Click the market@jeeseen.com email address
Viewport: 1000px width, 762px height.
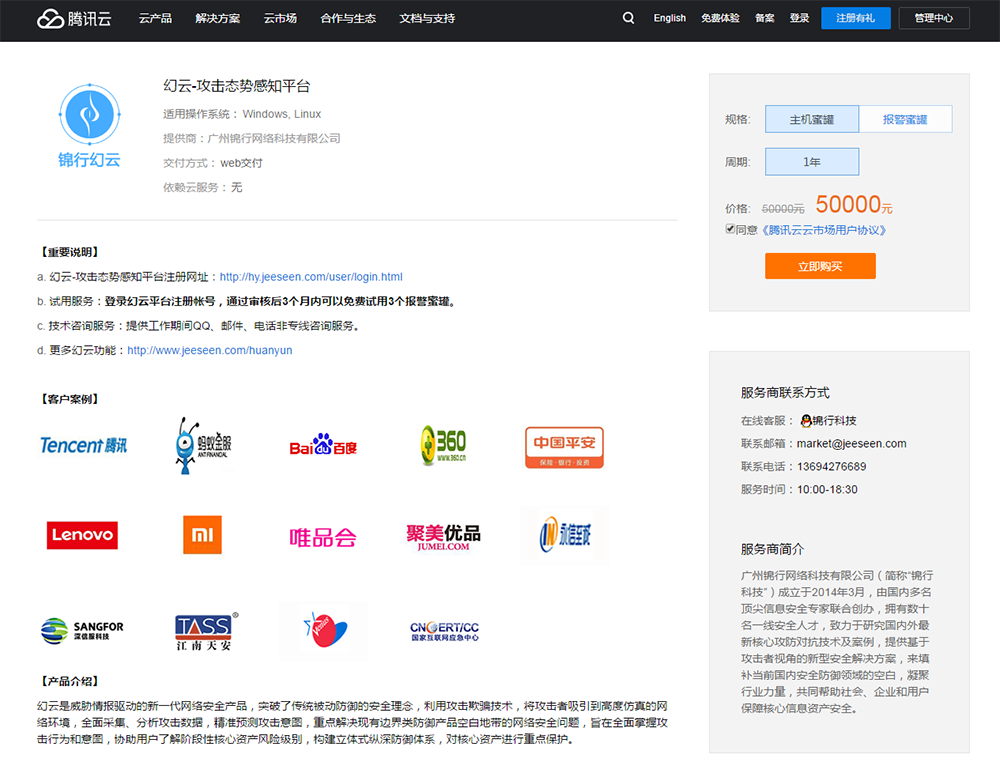851,443
